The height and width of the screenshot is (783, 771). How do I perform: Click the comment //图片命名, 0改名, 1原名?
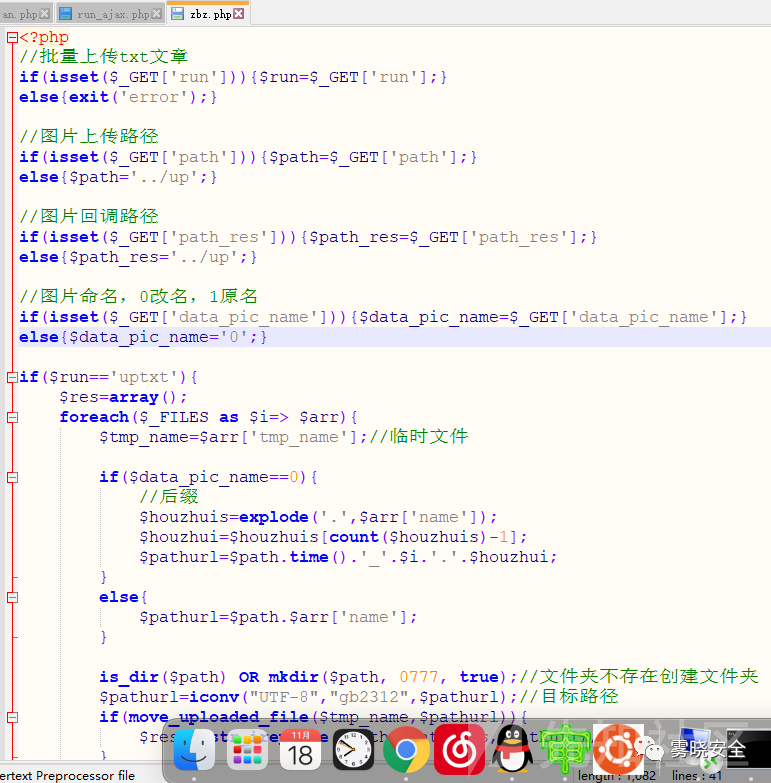tap(138, 296)
